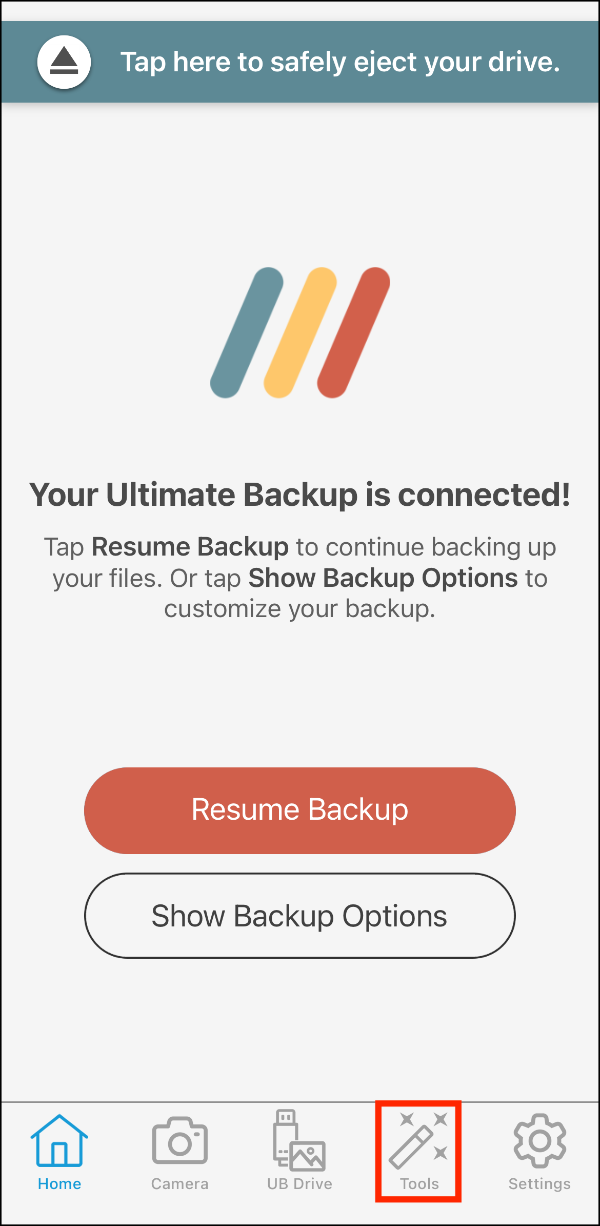Go to the UB Drive tab label
The height and width of the screenshot is (1226, 600).
299,1184
